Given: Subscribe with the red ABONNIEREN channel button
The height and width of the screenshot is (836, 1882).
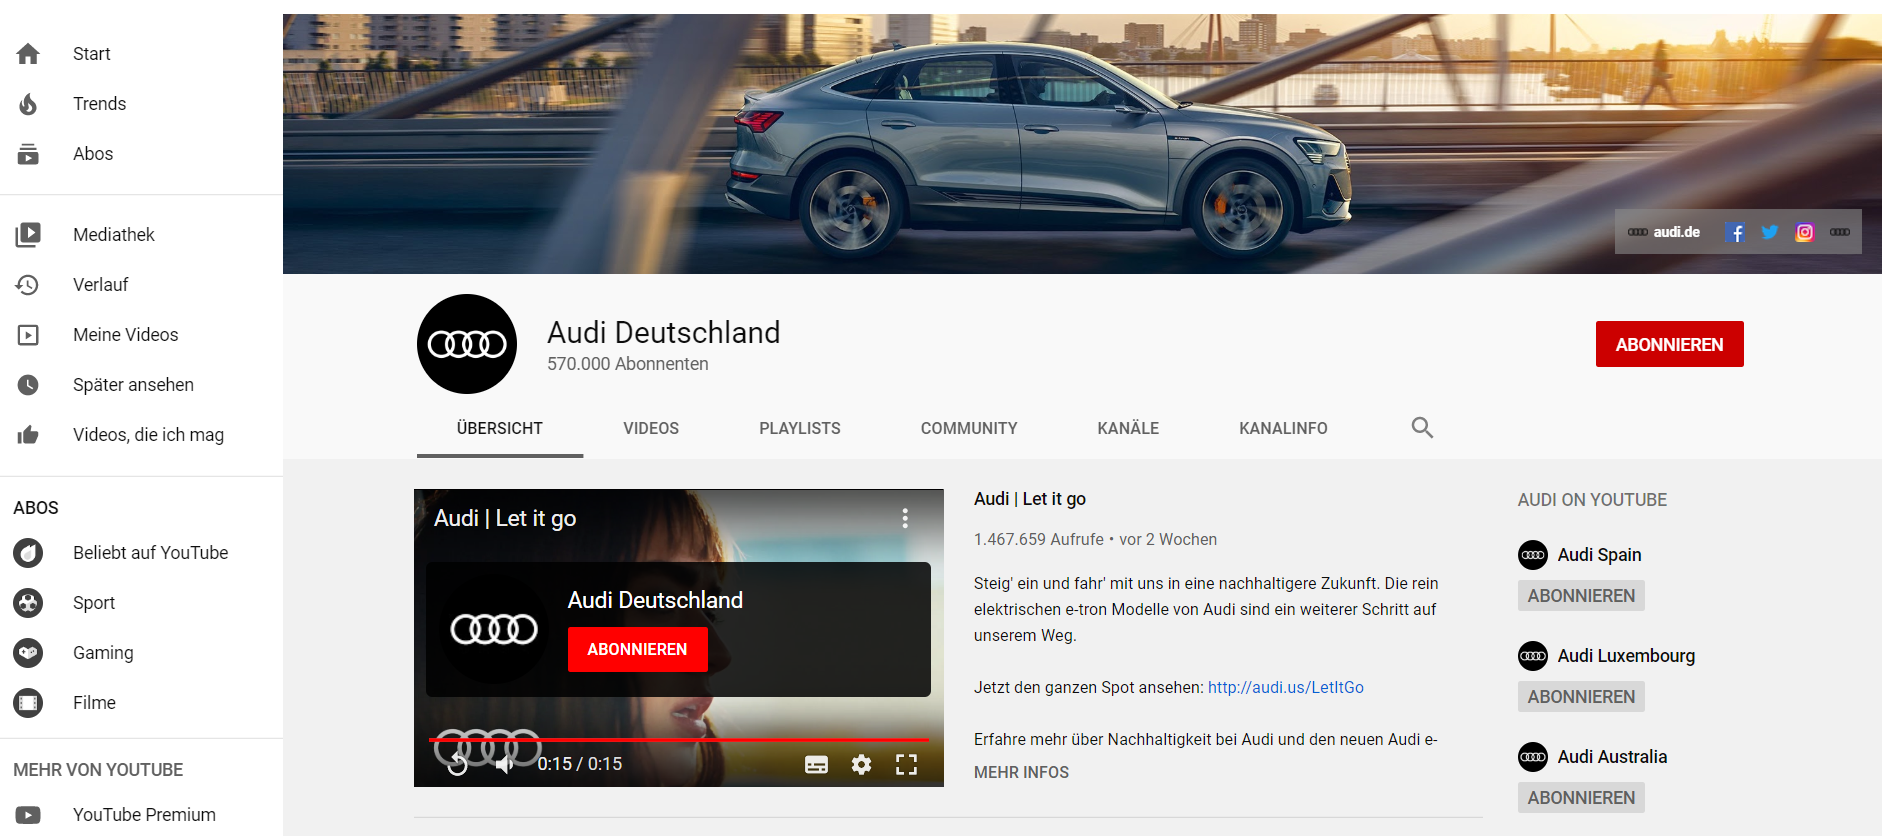Looking at the screenshot, I should [x=1669, y=344].
